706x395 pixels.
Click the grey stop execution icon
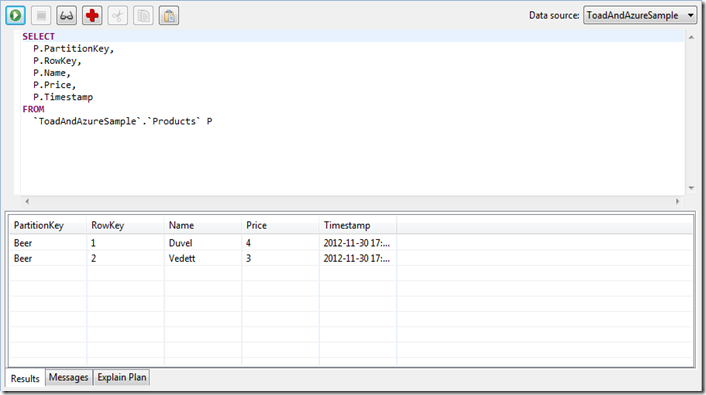coord(41,16)
